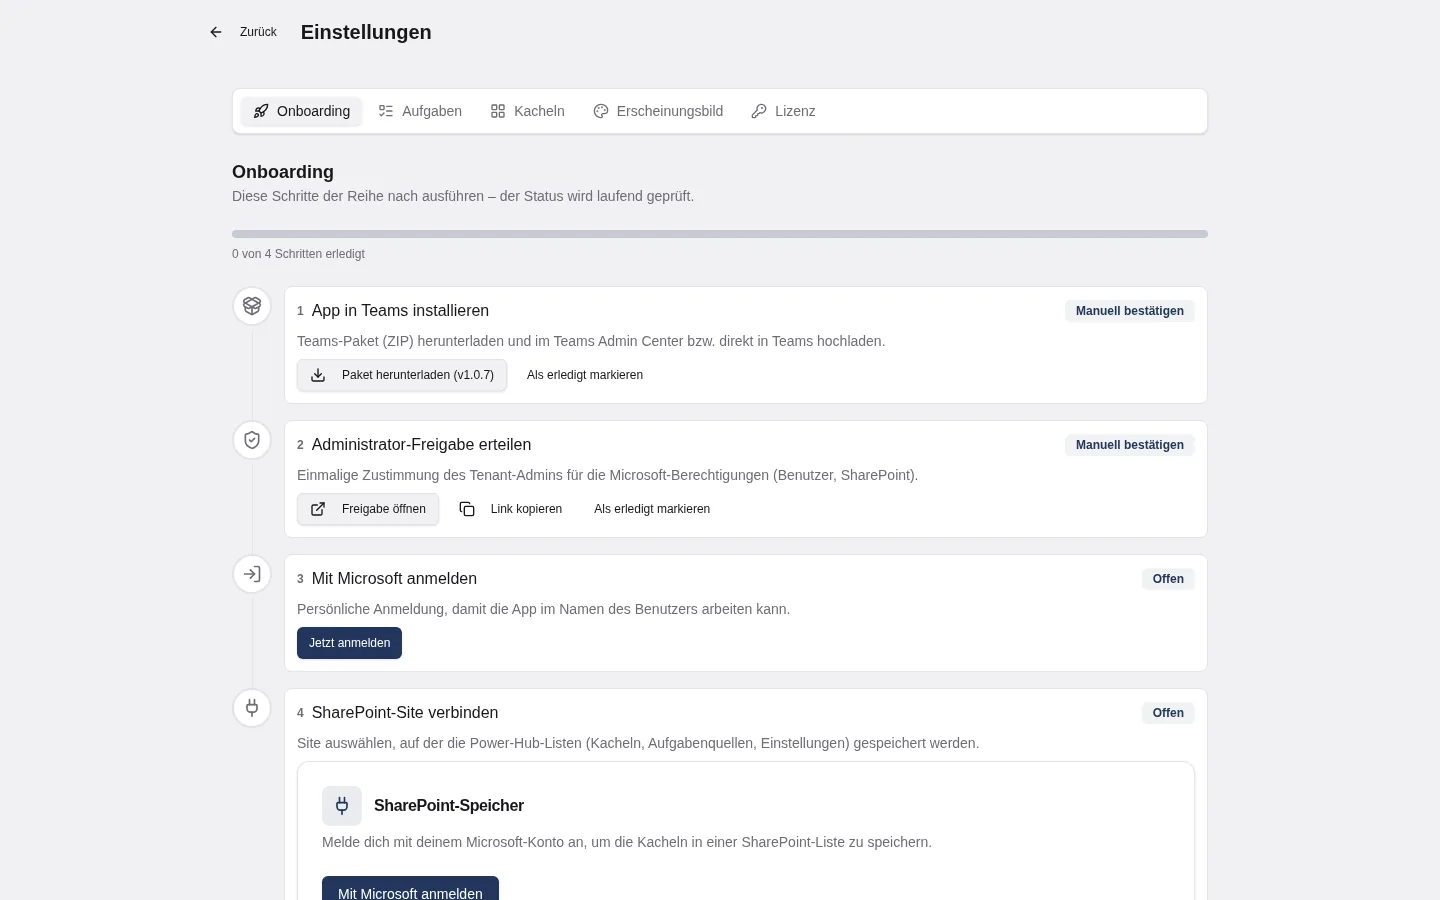1440x900 pixels.
Task: Click the external link icon in Freigabe öffnen
Action: point(318,509)
